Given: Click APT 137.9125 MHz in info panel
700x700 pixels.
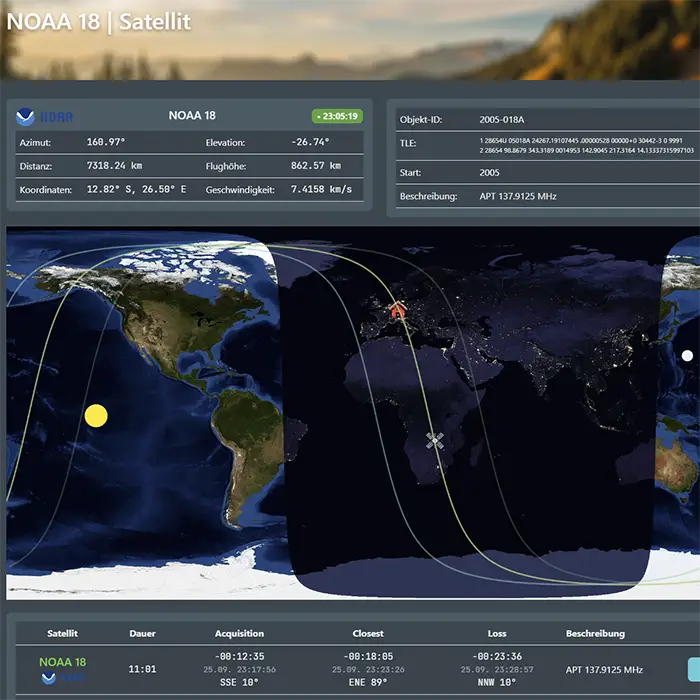Looking at the screenshot, I should (518, 196).
